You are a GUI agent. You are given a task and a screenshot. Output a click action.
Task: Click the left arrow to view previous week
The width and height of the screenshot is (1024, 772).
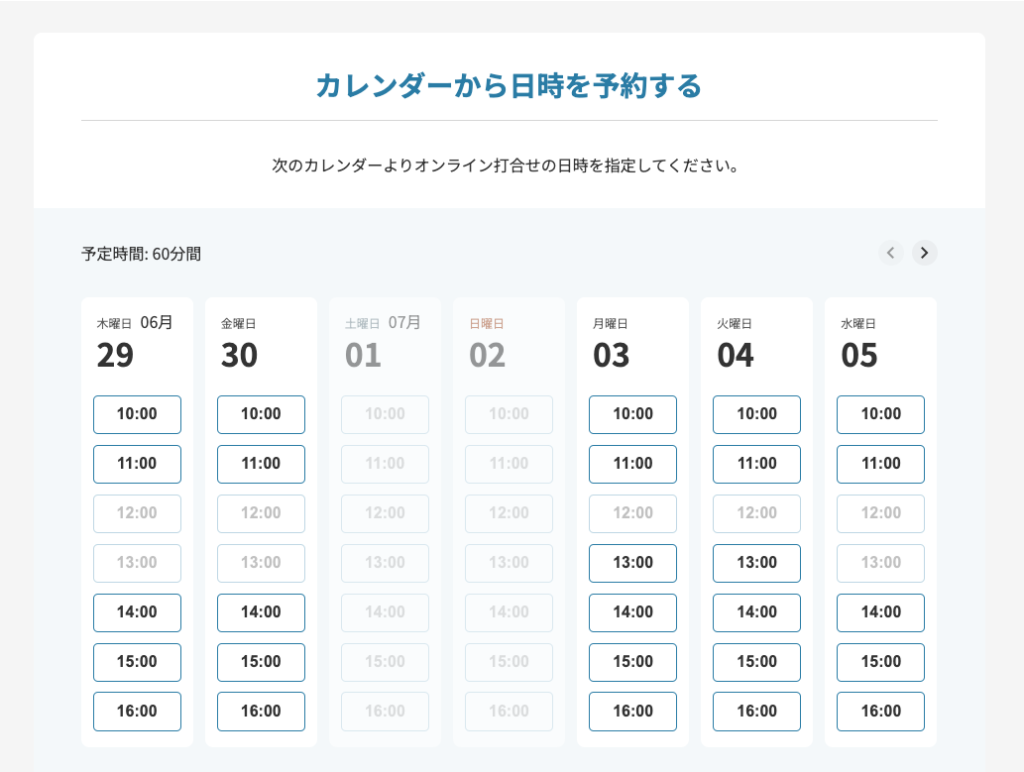click(890, 253)
